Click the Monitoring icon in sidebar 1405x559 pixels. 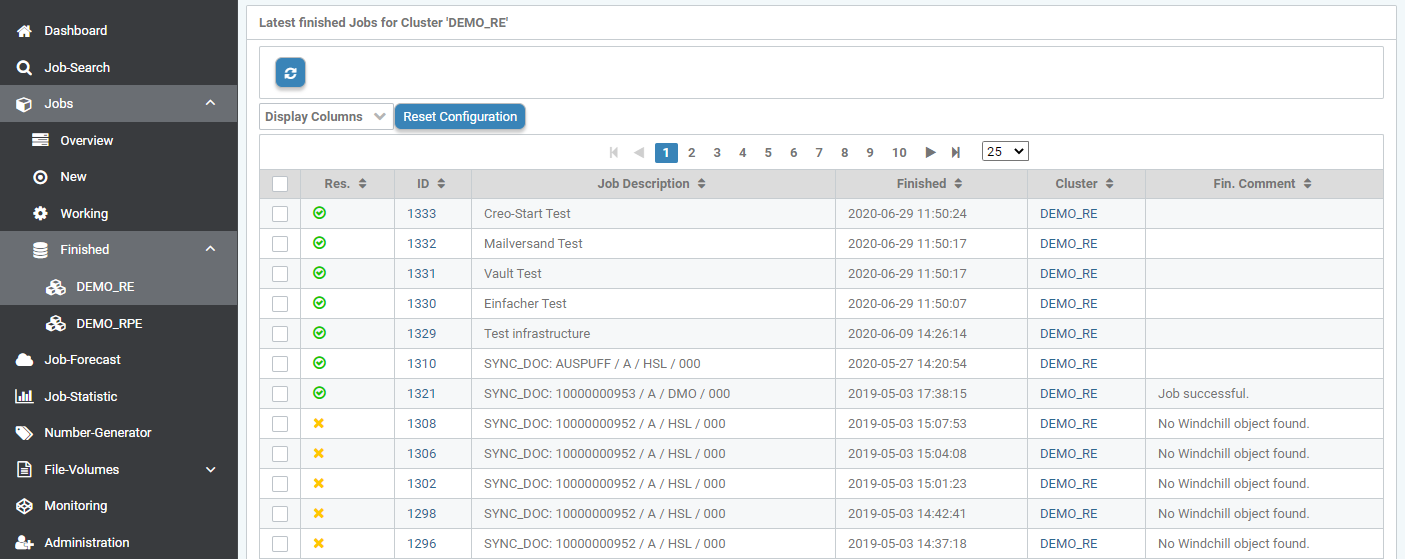pos(24,506)
